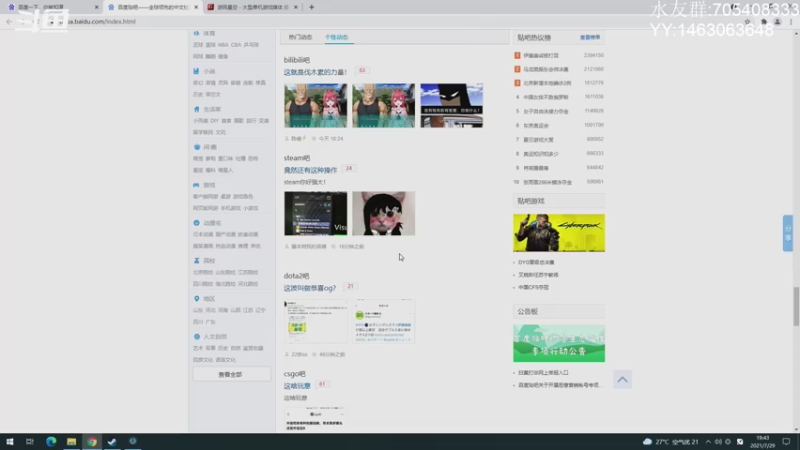This screenshot has height=450, width=800.
Task: Switch to the third browser tab
Action: (253, 7)
